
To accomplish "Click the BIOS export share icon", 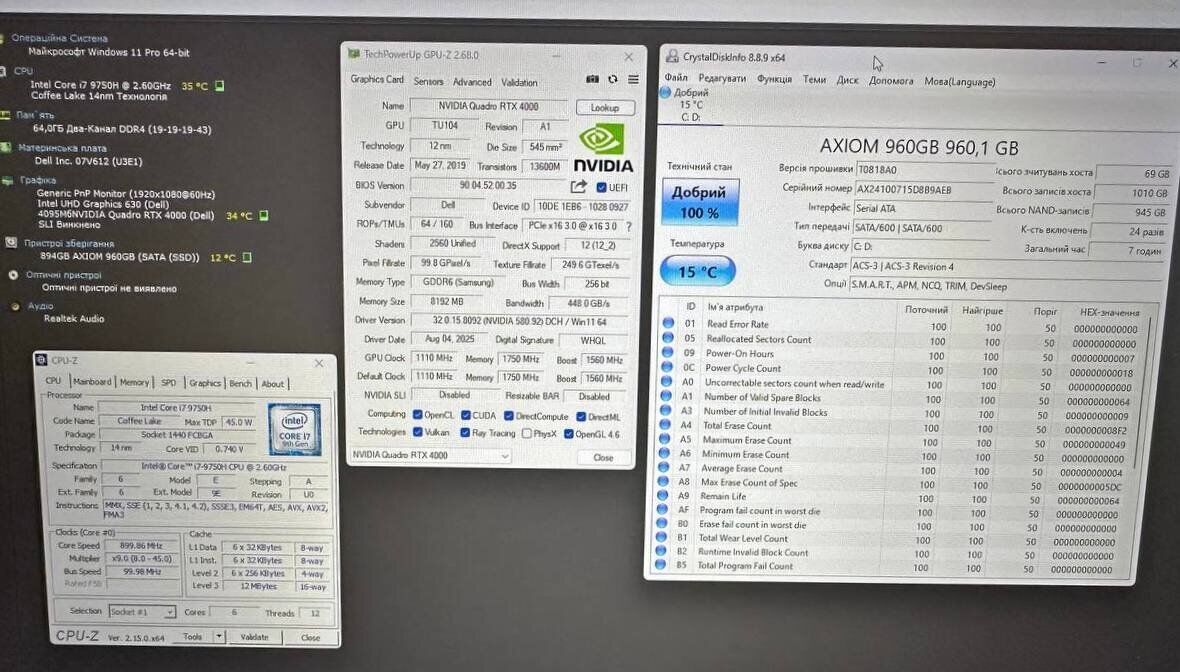I will pyautogui.click(x=578, y=186).
